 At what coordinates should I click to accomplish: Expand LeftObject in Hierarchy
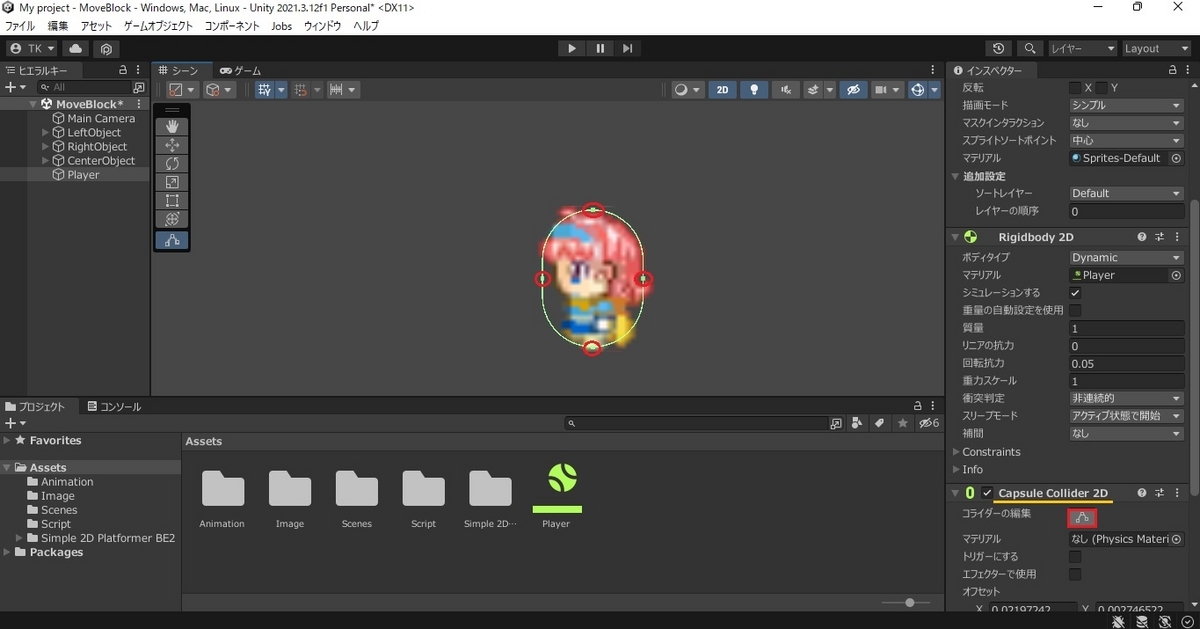(x=45, y=132)
